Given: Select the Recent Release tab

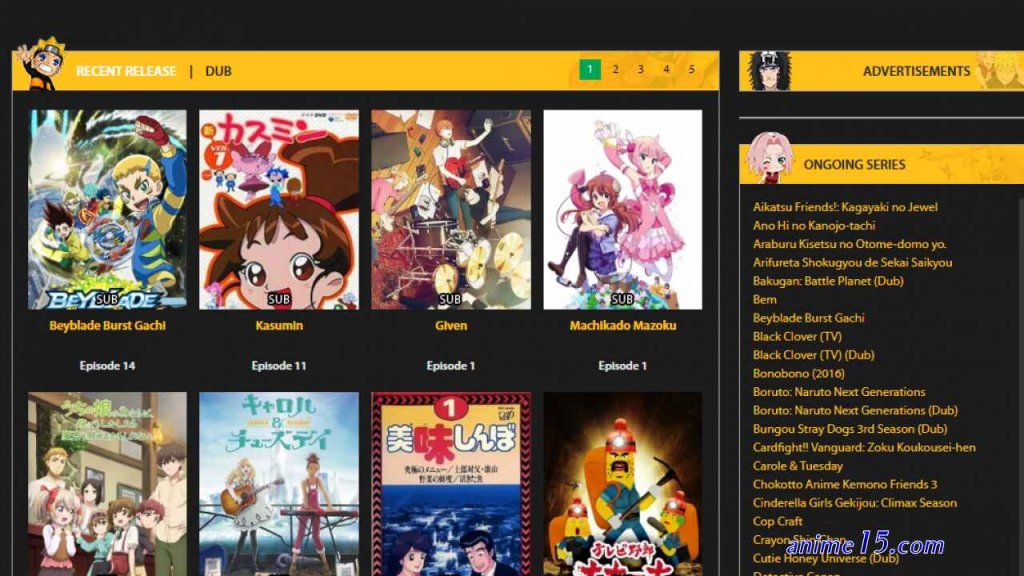Looking at the screenshot, I should [126, 71].
